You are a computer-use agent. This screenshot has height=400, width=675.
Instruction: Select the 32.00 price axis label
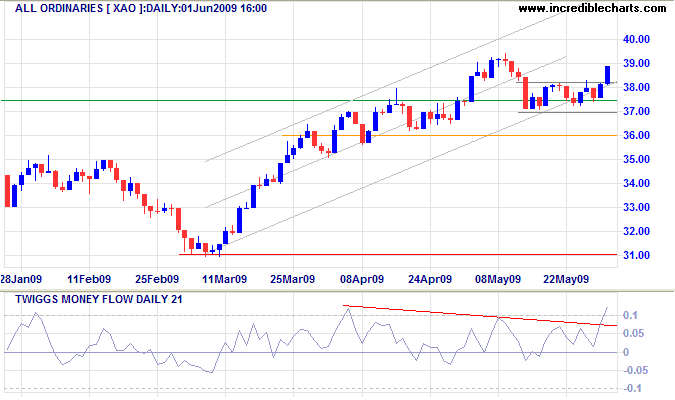pyautogui.click(x=636, y=231)
